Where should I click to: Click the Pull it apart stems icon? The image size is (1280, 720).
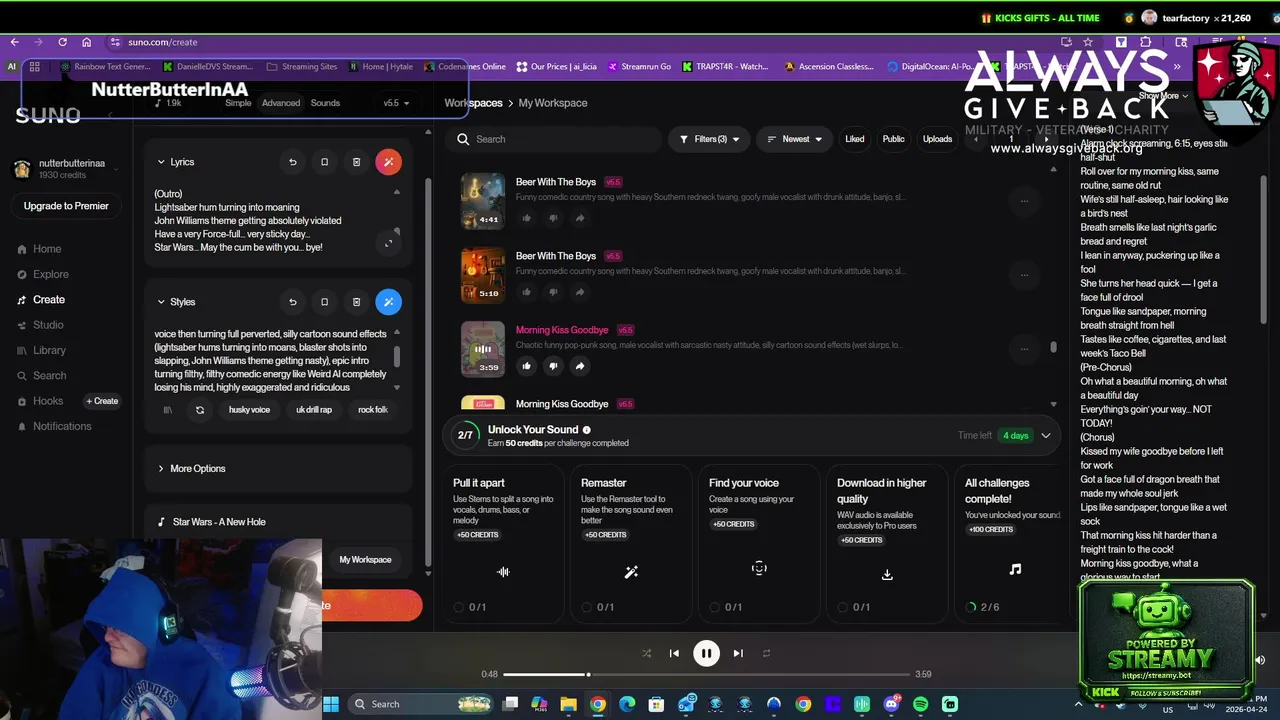click(503, 572)
